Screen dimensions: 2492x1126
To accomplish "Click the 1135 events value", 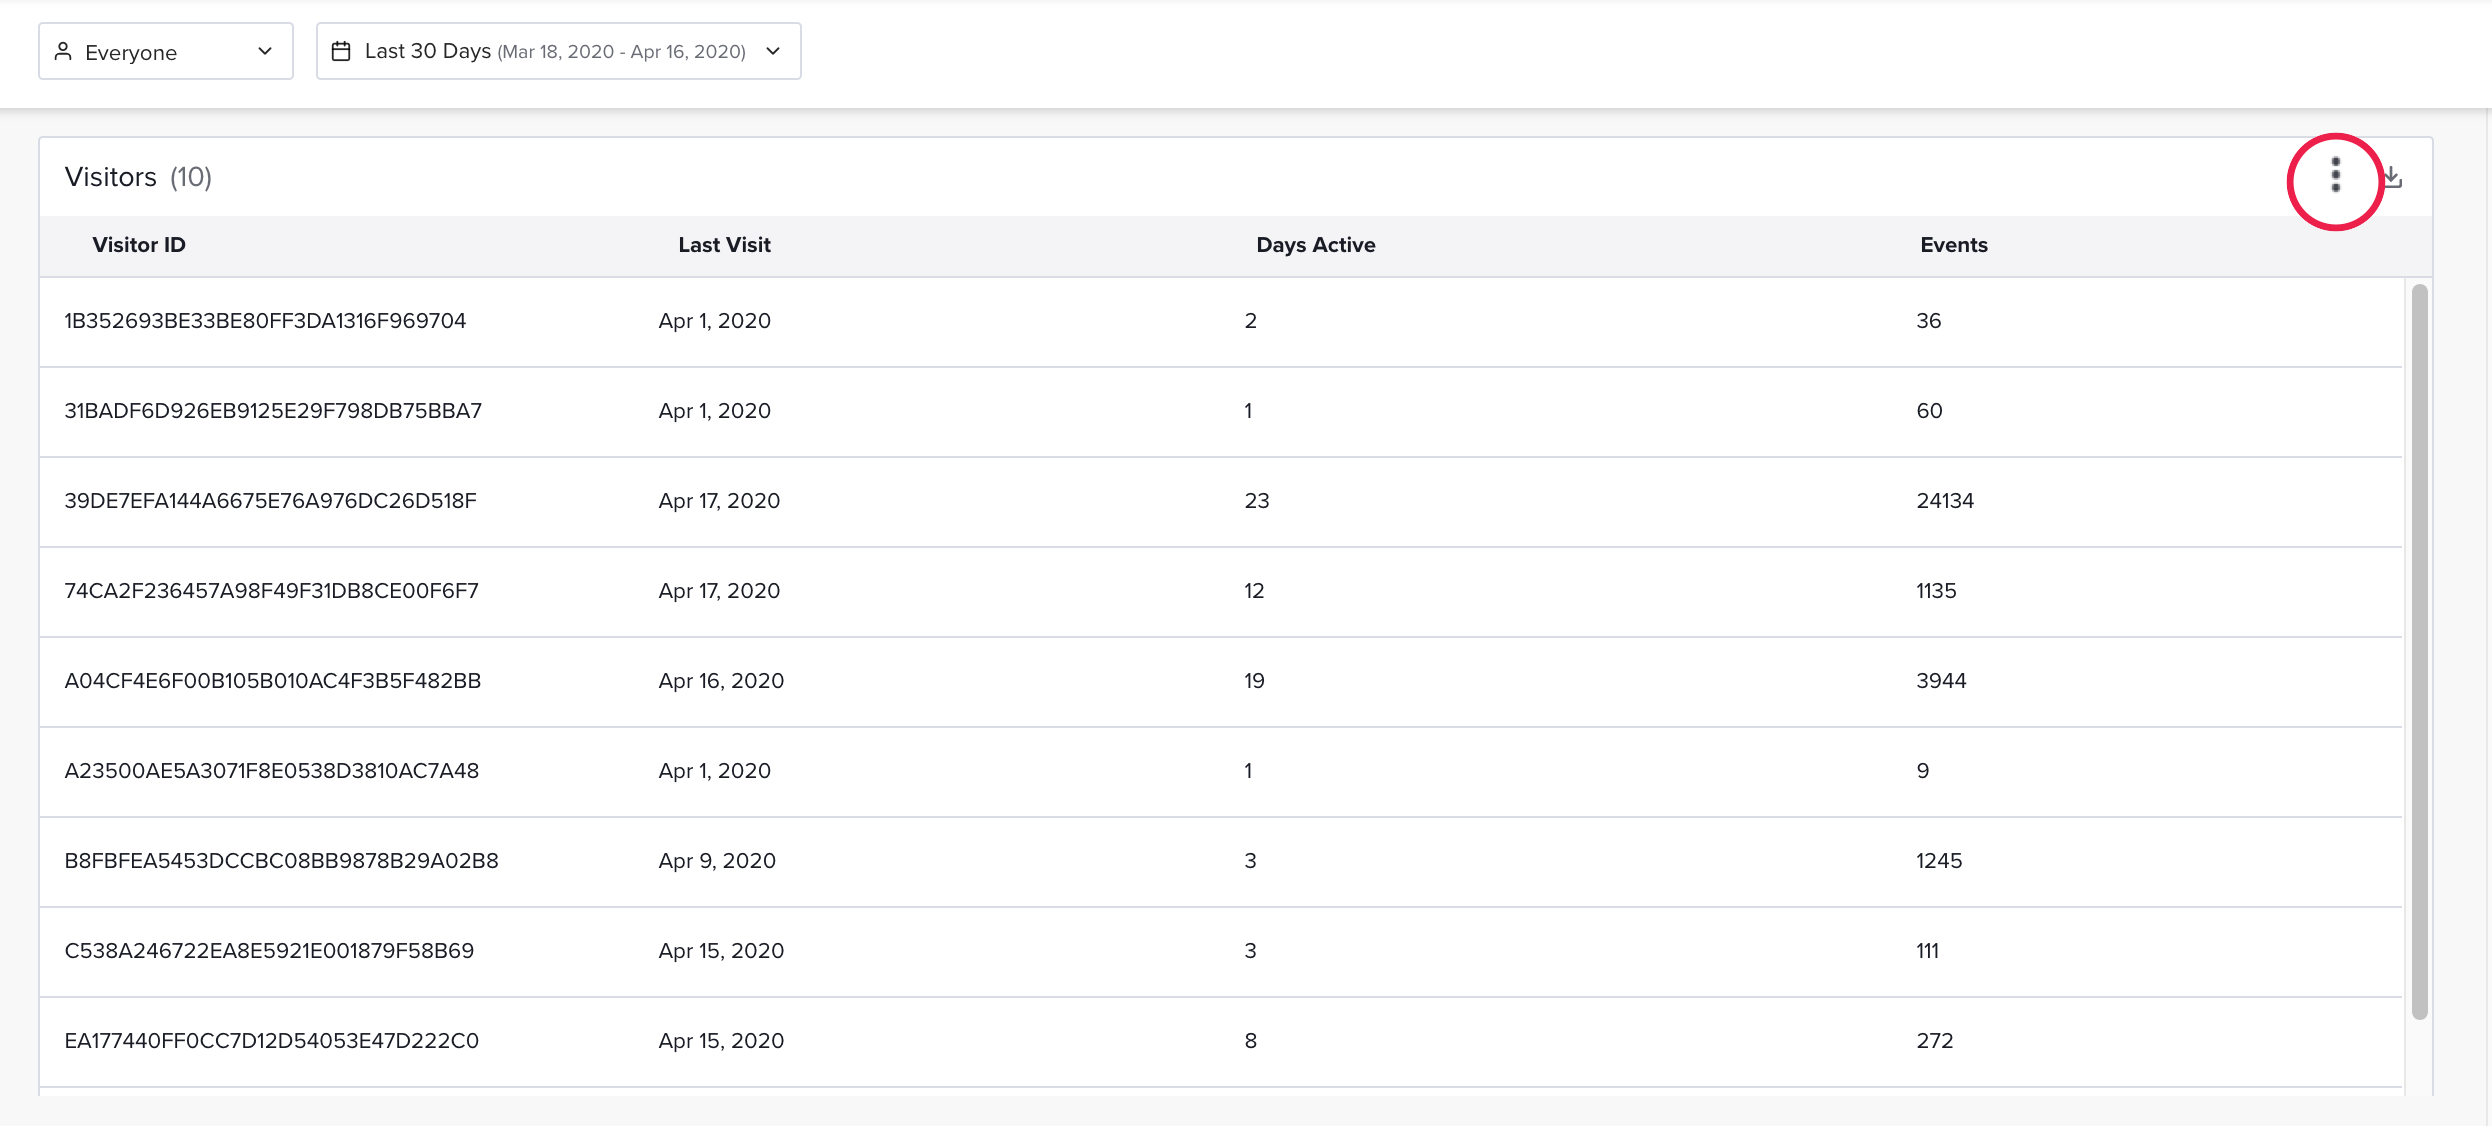I will (x=1936, y=591).
